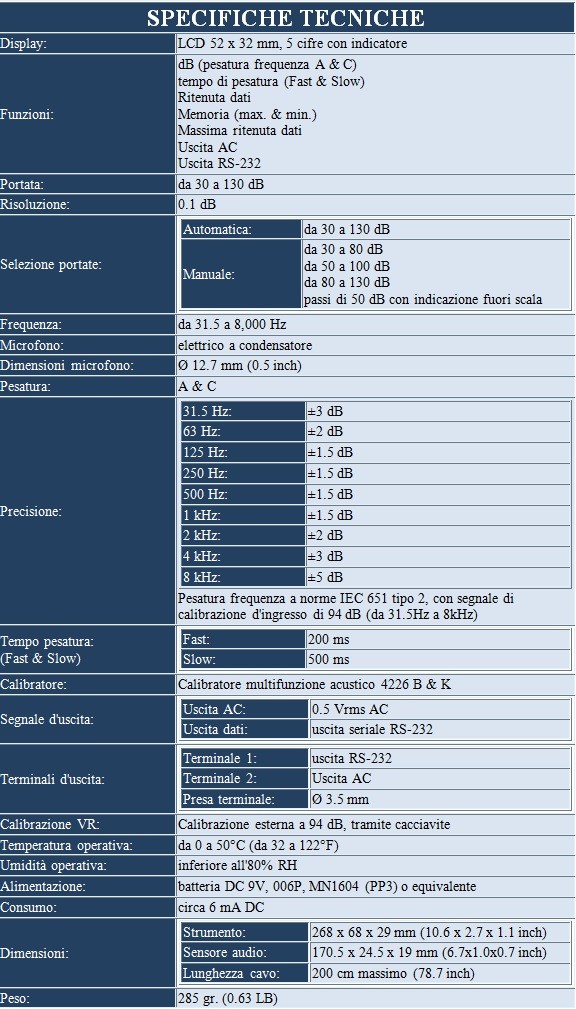Click the 'Ø 12.7 mm (0.5 inch)' value
The image size is (576, 1009).
[x=240, y=366]
